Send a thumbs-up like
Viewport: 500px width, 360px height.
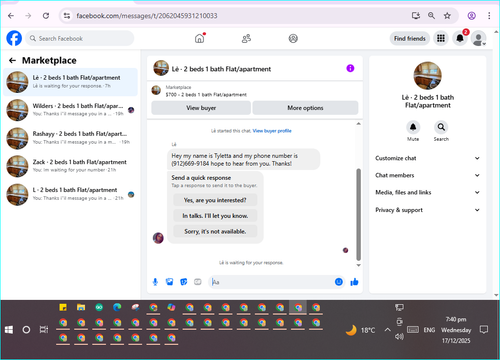click(354, 282)
